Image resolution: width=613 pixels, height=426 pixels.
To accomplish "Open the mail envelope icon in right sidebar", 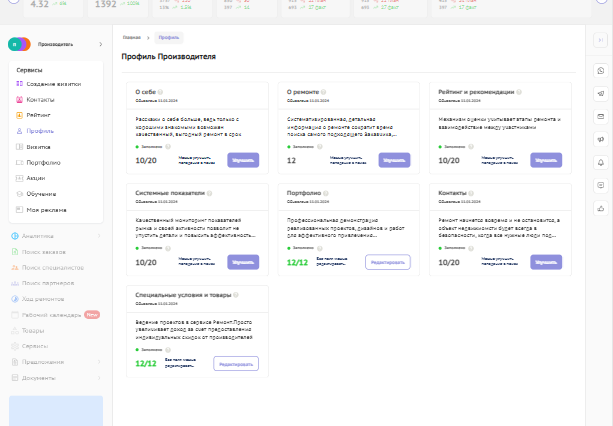I will tap(601, 116).
